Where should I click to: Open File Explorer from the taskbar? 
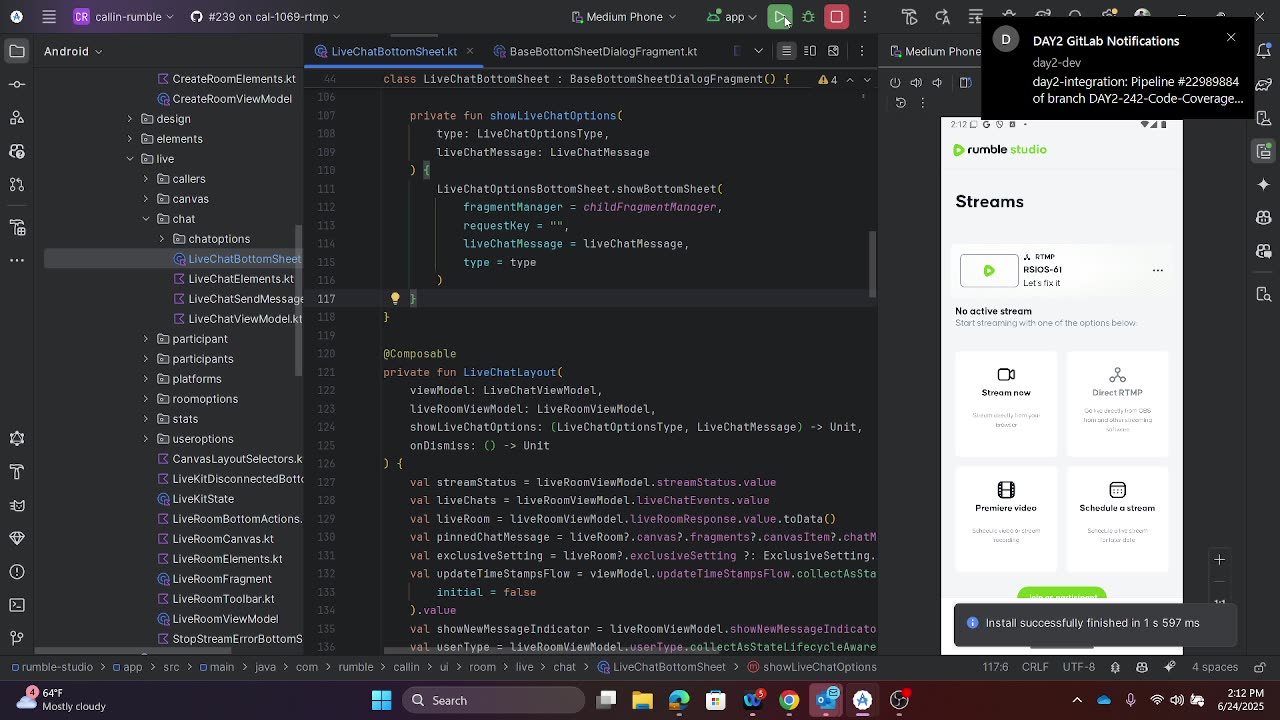(642, 700)
